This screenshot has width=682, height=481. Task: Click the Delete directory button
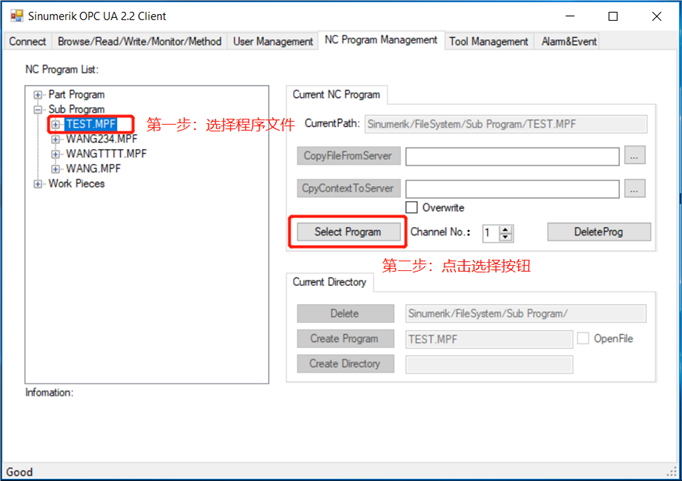click(345, 314)
